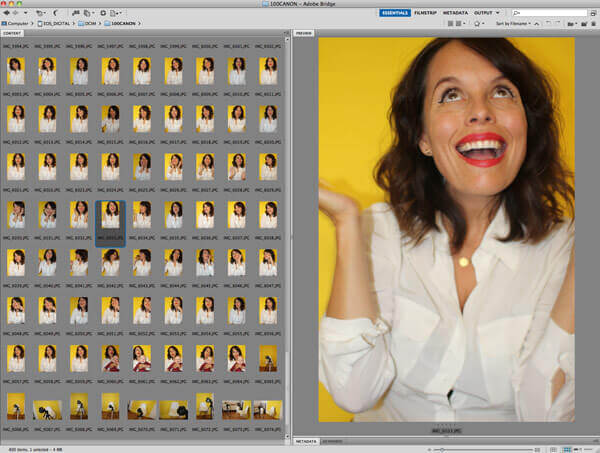Image resolution: width=600 pixels, height=453 pixels.
Task: Click EOS_DIGITAL in the path bar
Action: [54, 23]
